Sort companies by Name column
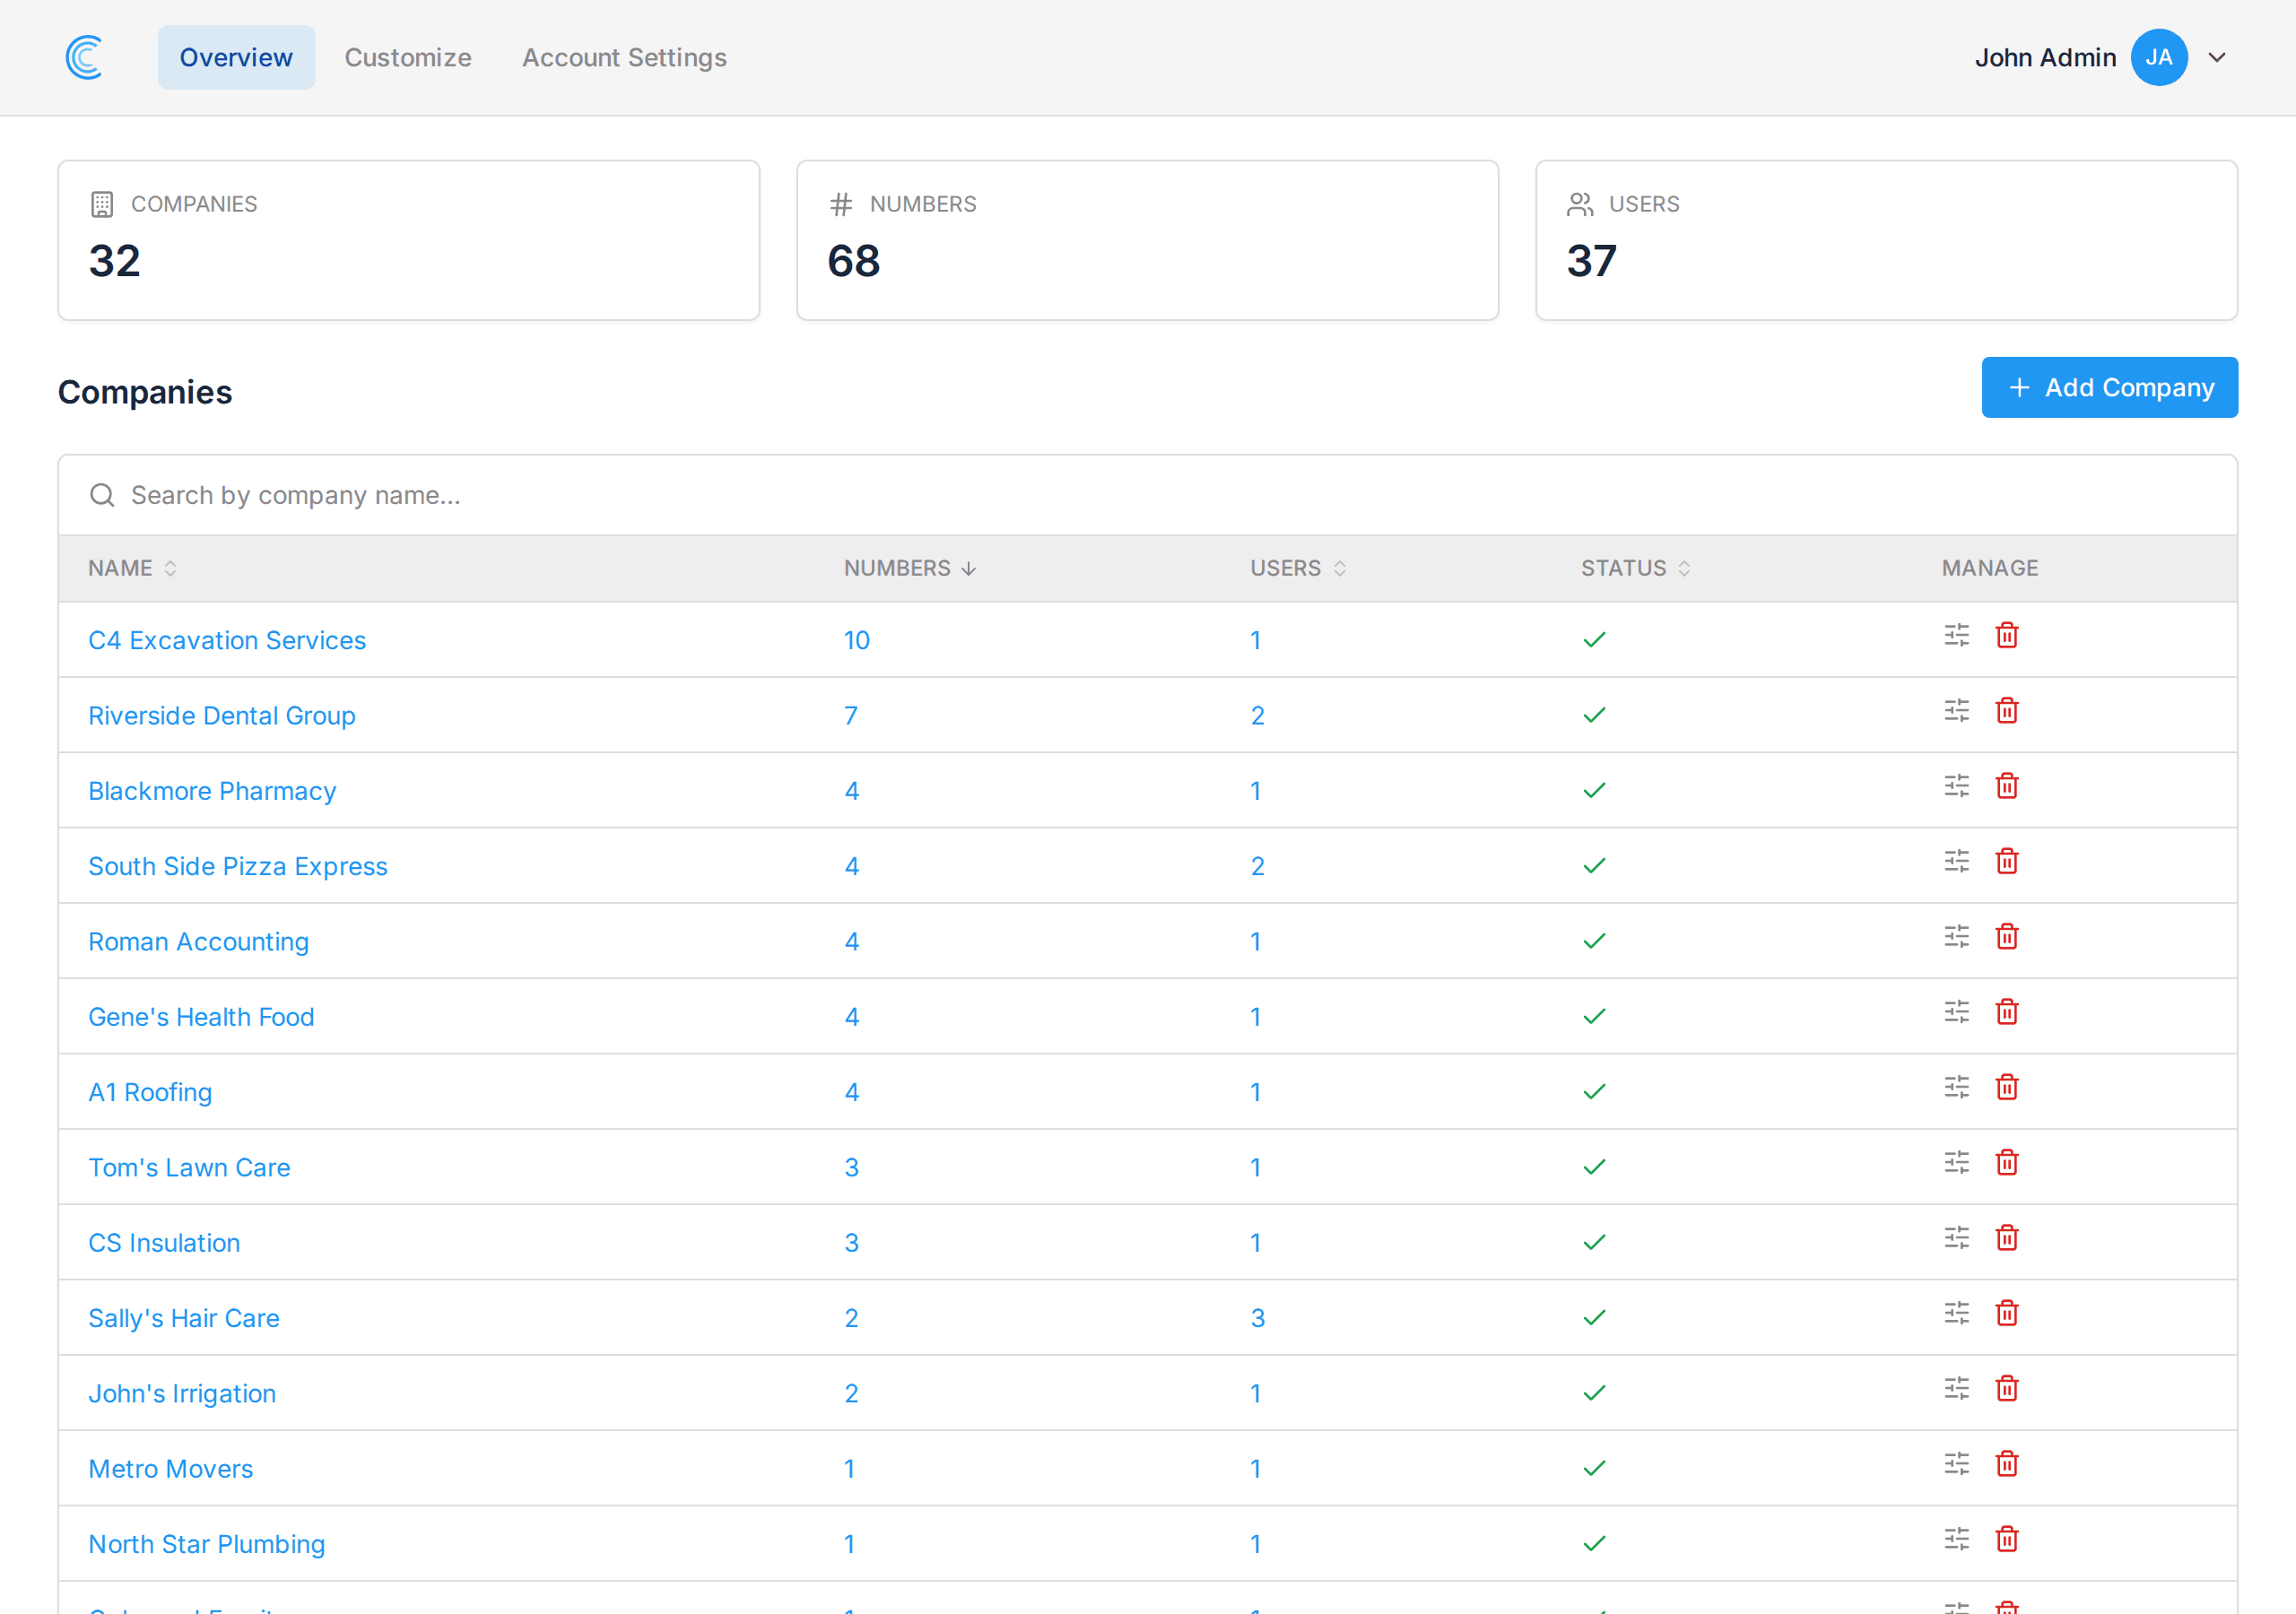 coord(133,568)
